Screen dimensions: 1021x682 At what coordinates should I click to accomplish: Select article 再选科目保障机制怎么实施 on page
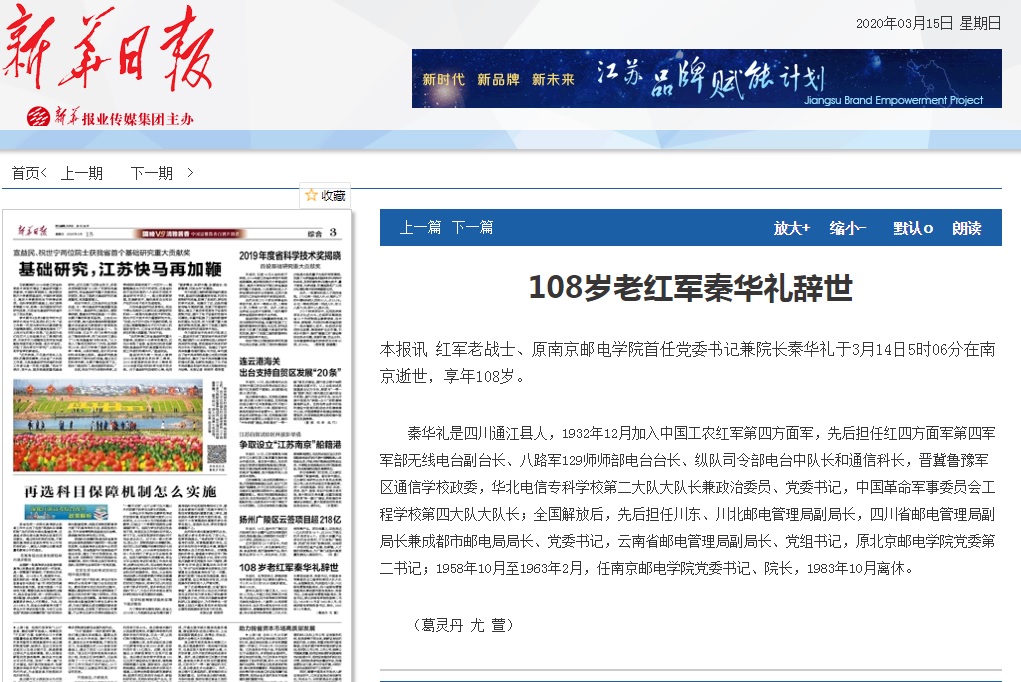[120, 492]
